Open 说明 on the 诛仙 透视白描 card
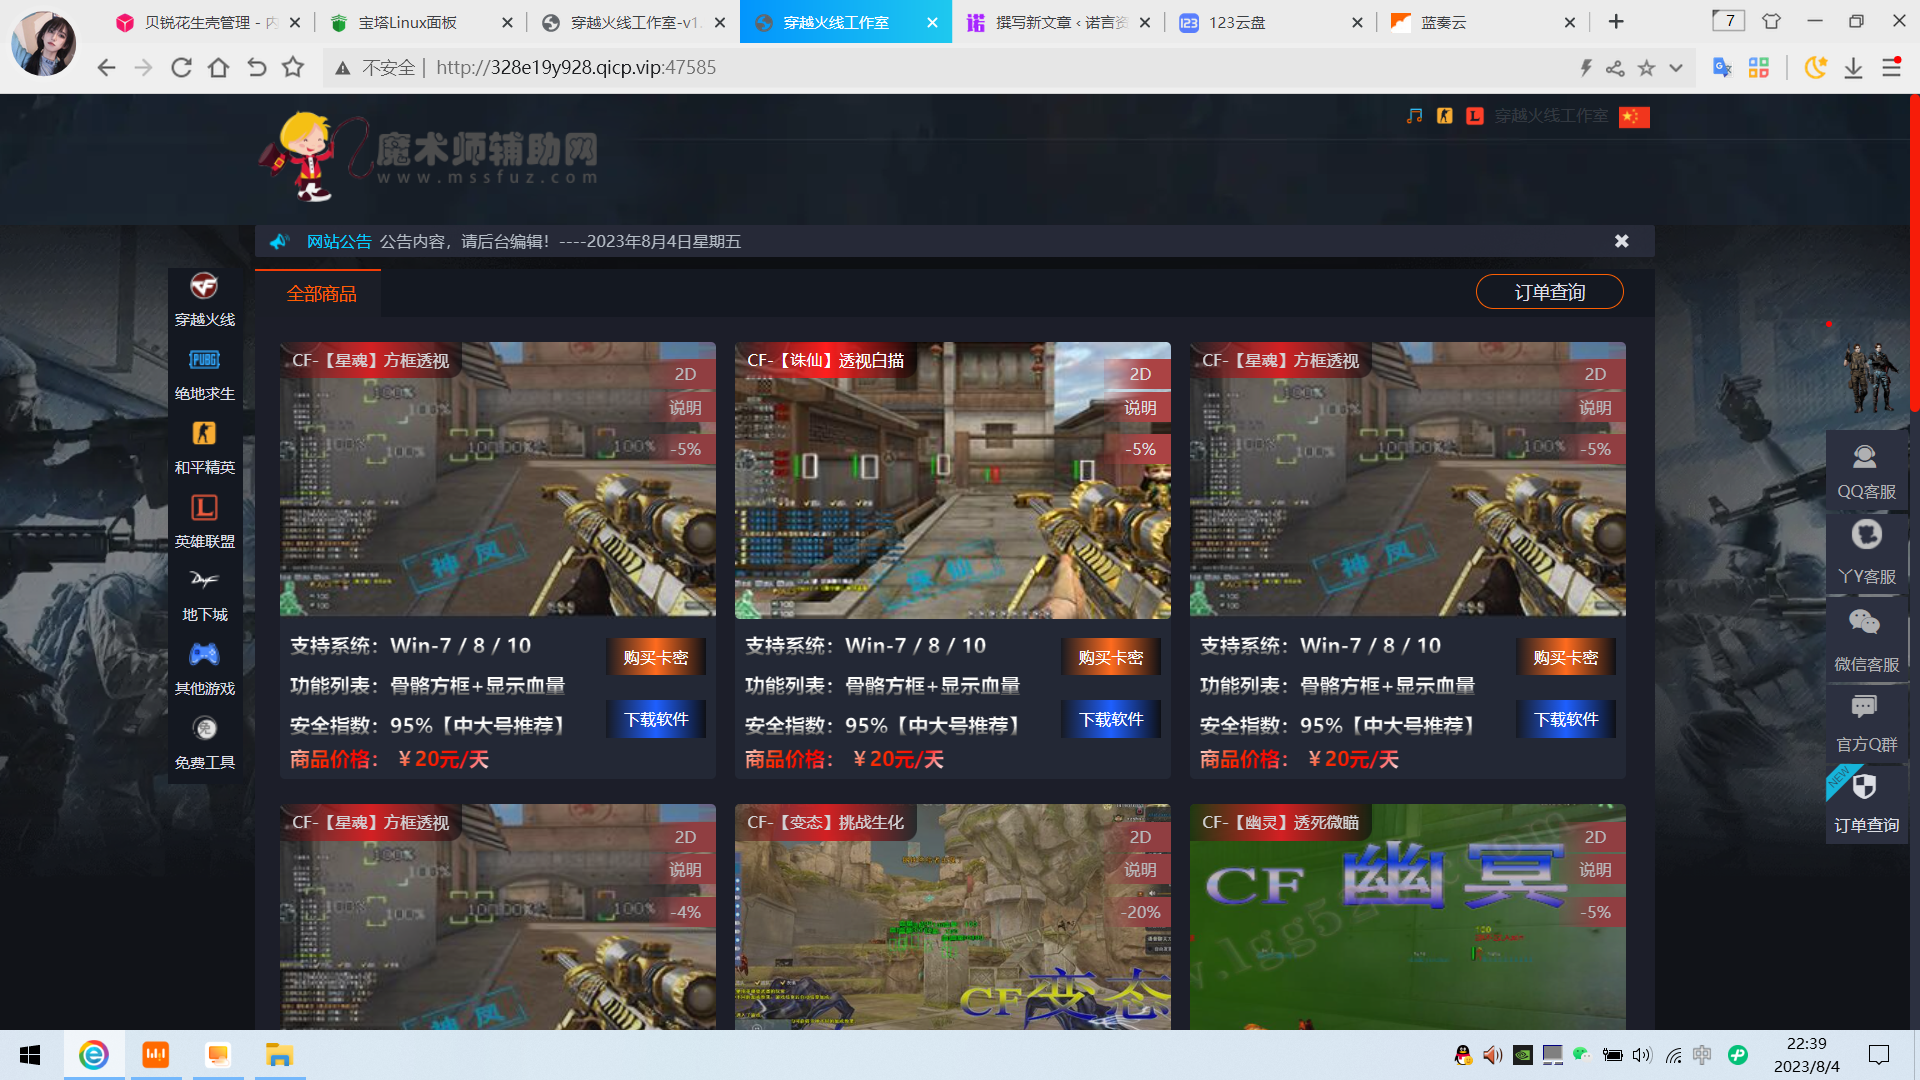 point(1139,408)
